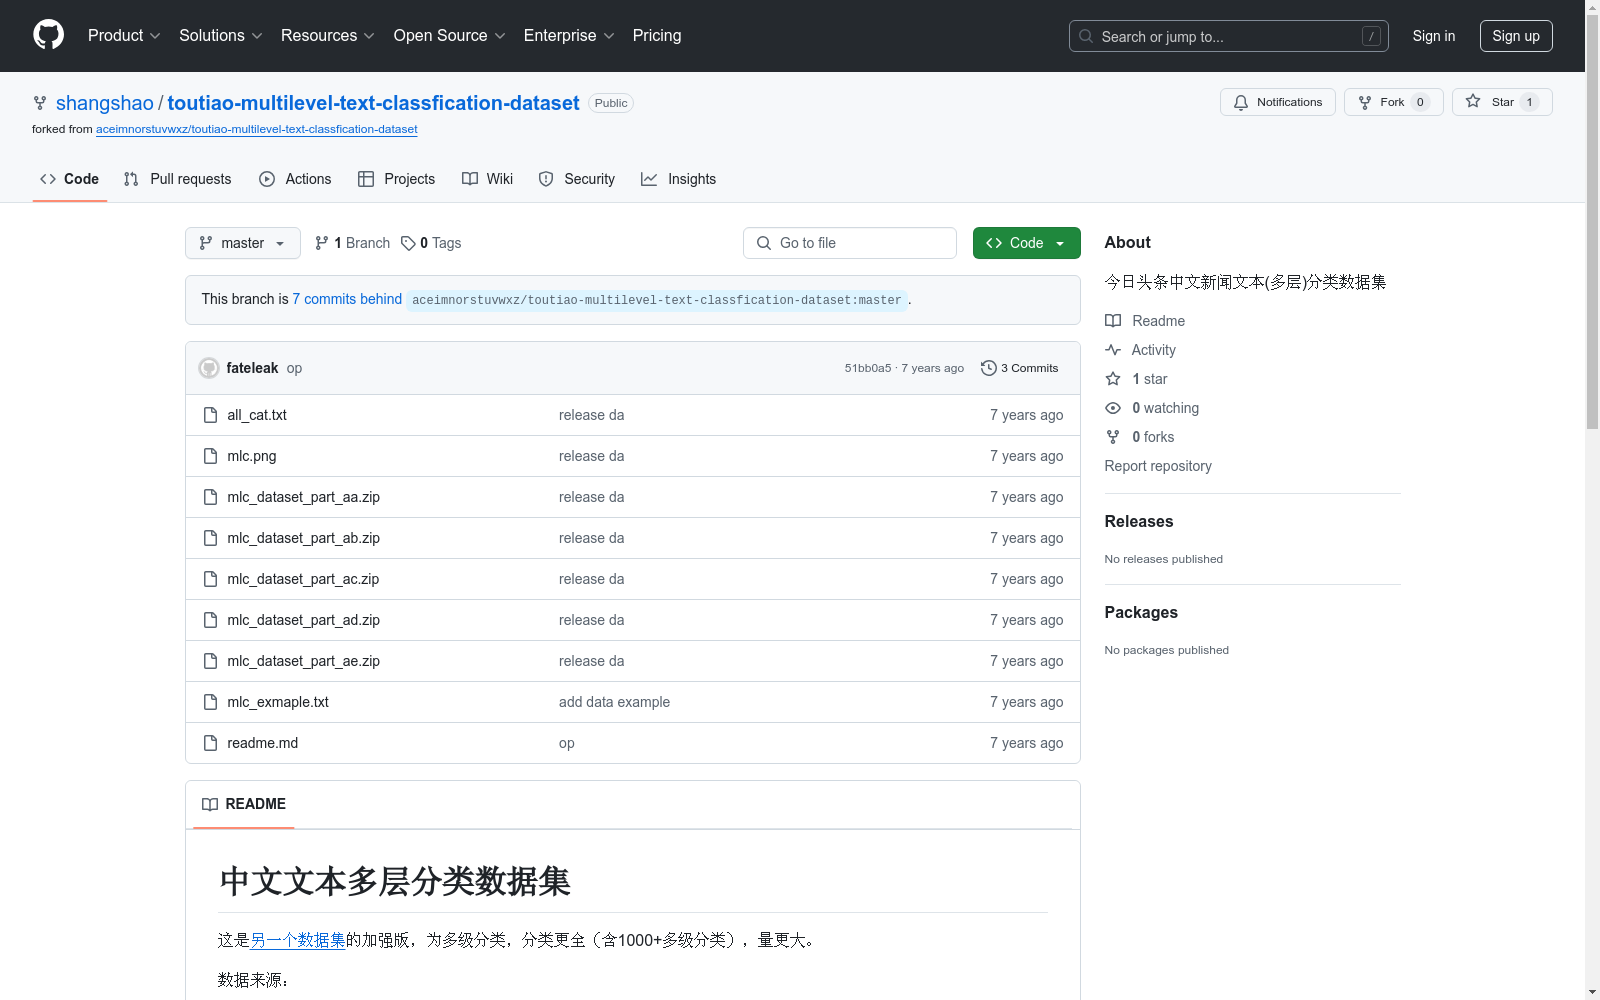Screen dimensions: 1600x1000
Task: Click the file icon beside mlc_exmaple.txt
Action: pyautogui.click(x=210, y=702)
